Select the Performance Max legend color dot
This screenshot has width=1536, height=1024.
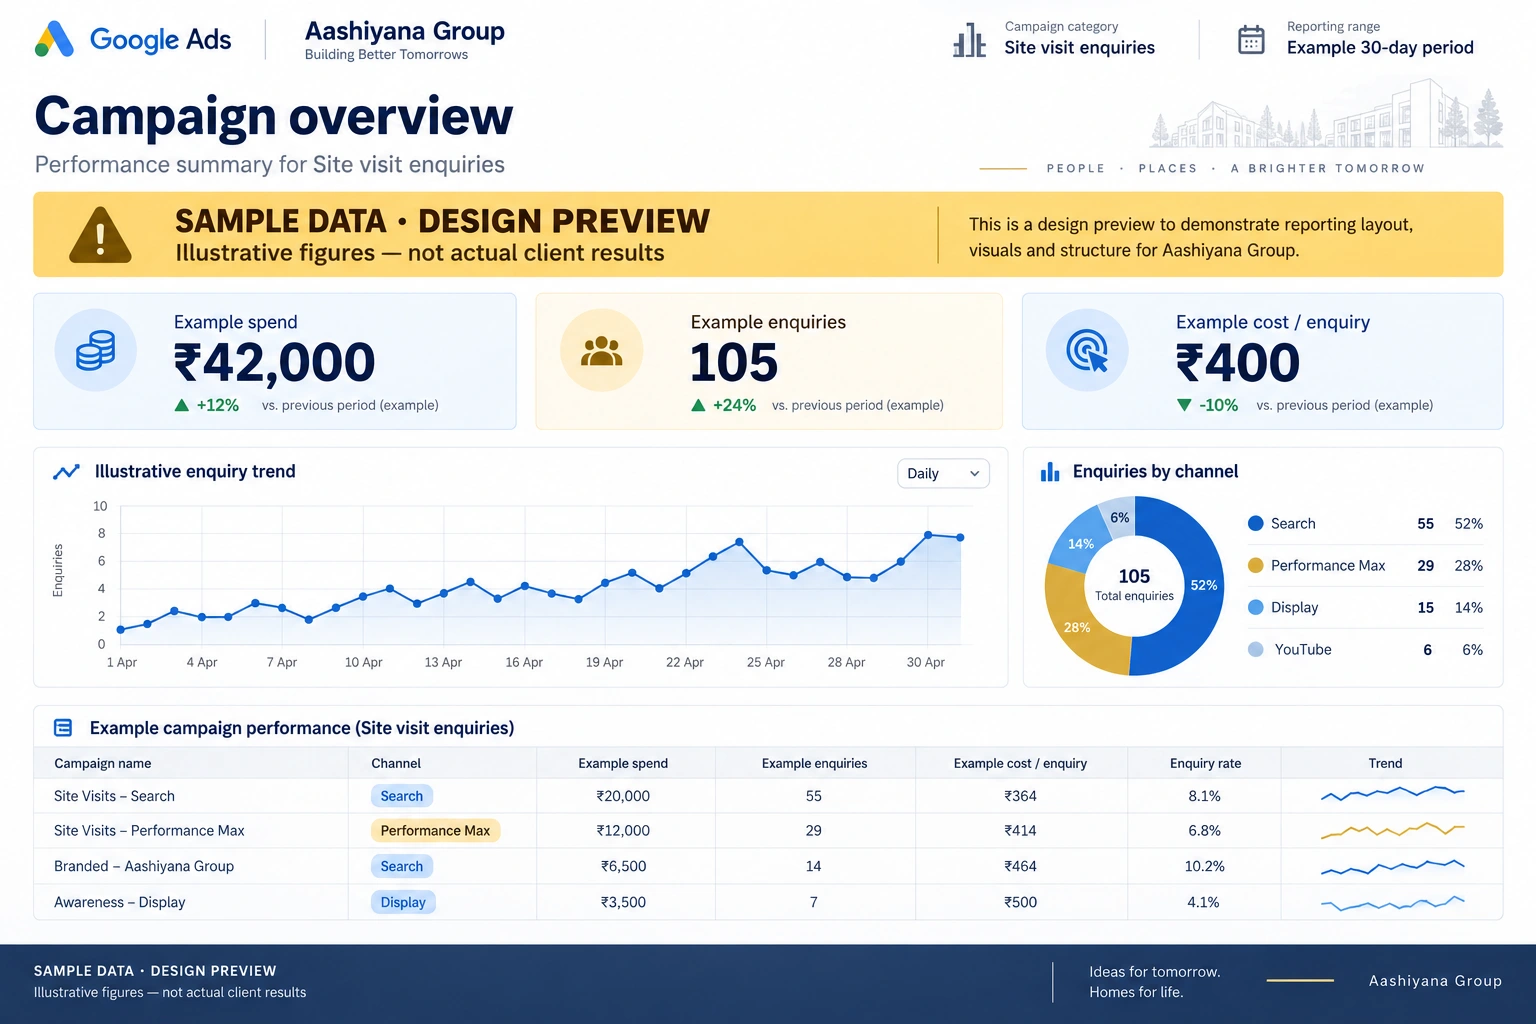tap(1256, 565)
